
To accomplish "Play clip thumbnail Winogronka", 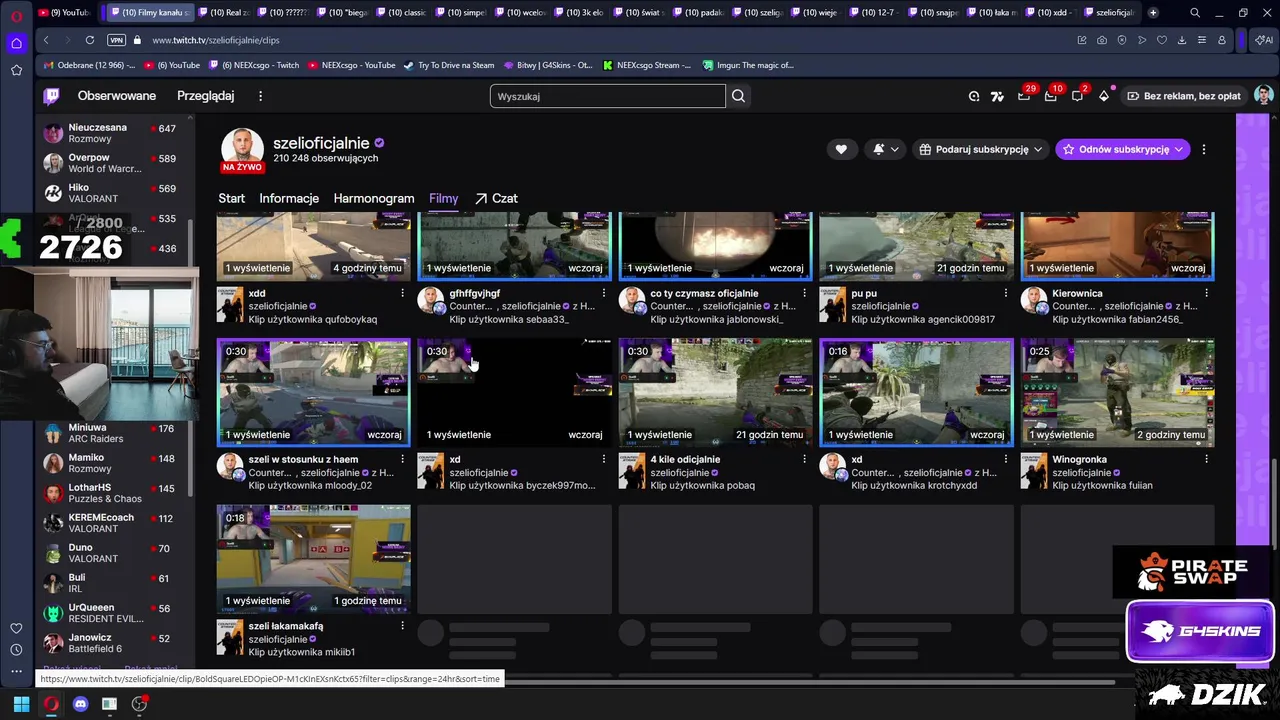I will [x=1117, y=392].
